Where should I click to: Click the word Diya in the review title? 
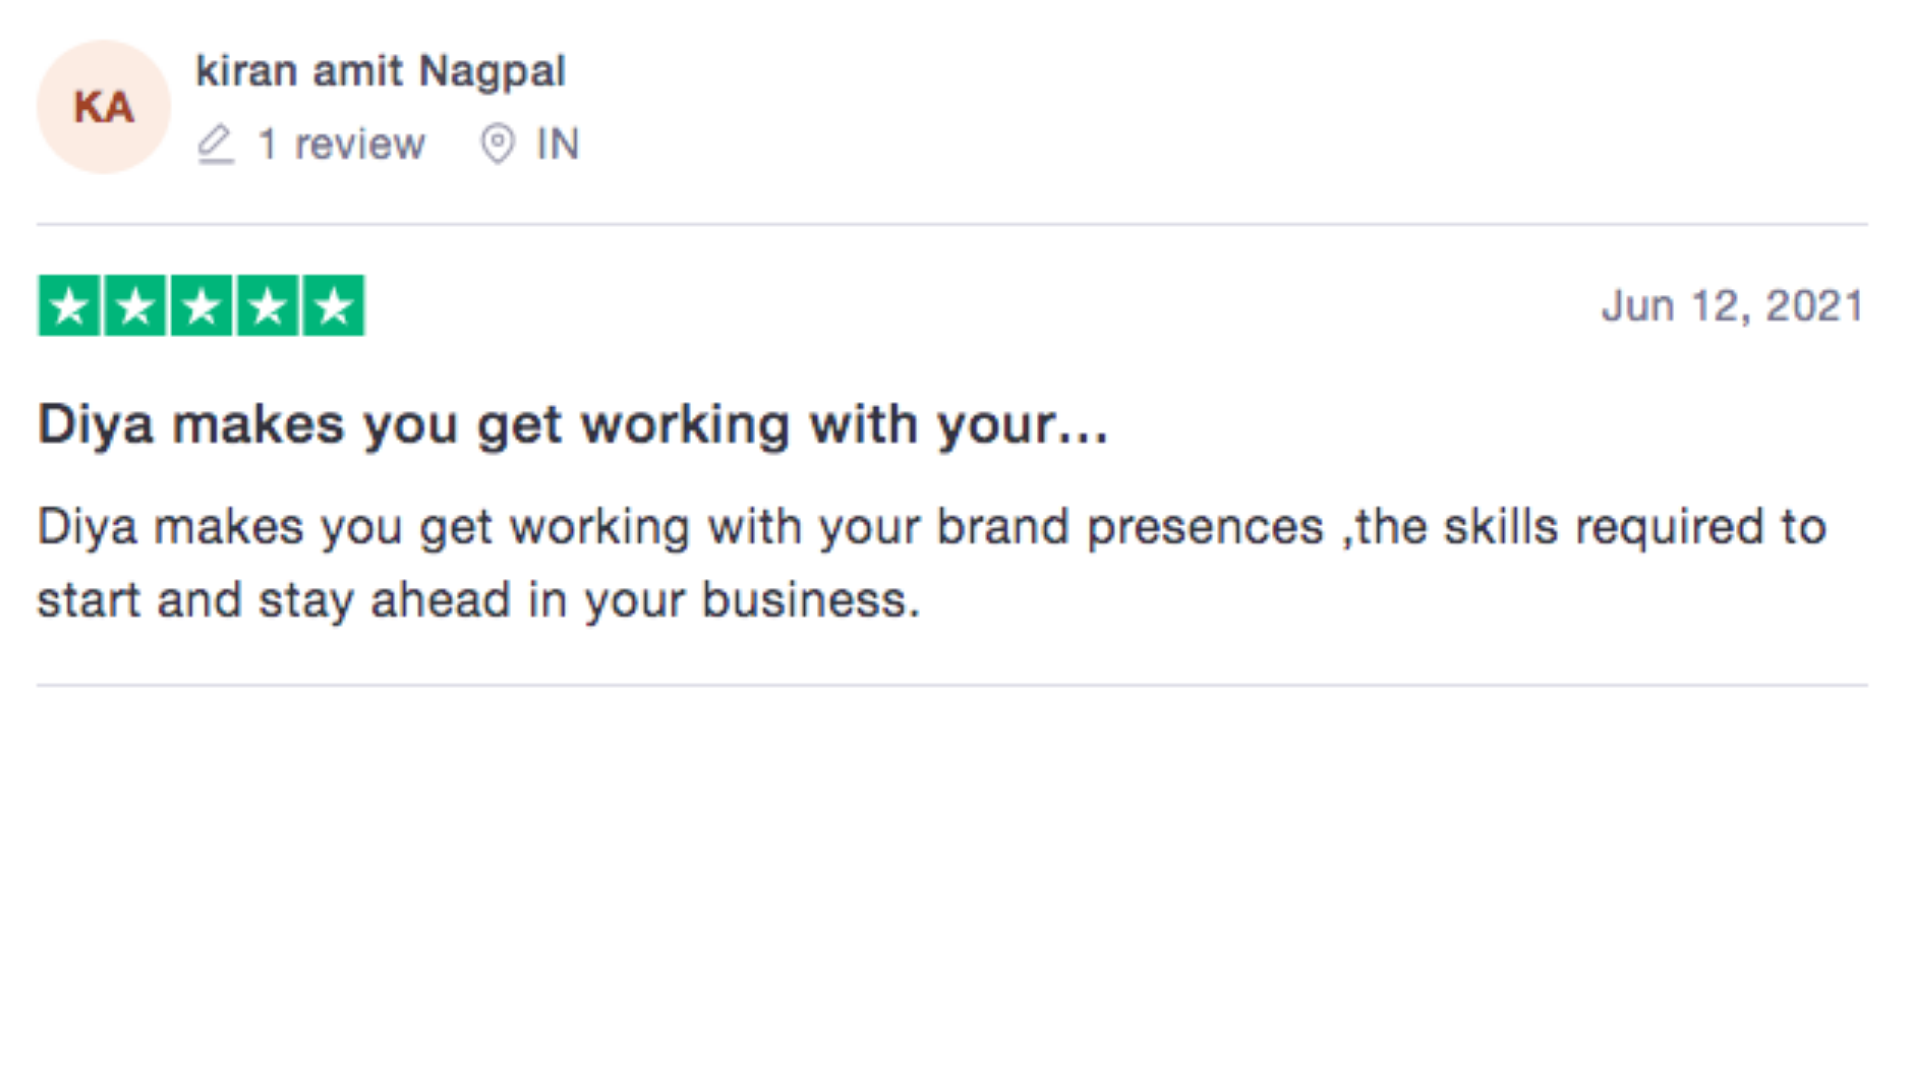coord(95,426)
